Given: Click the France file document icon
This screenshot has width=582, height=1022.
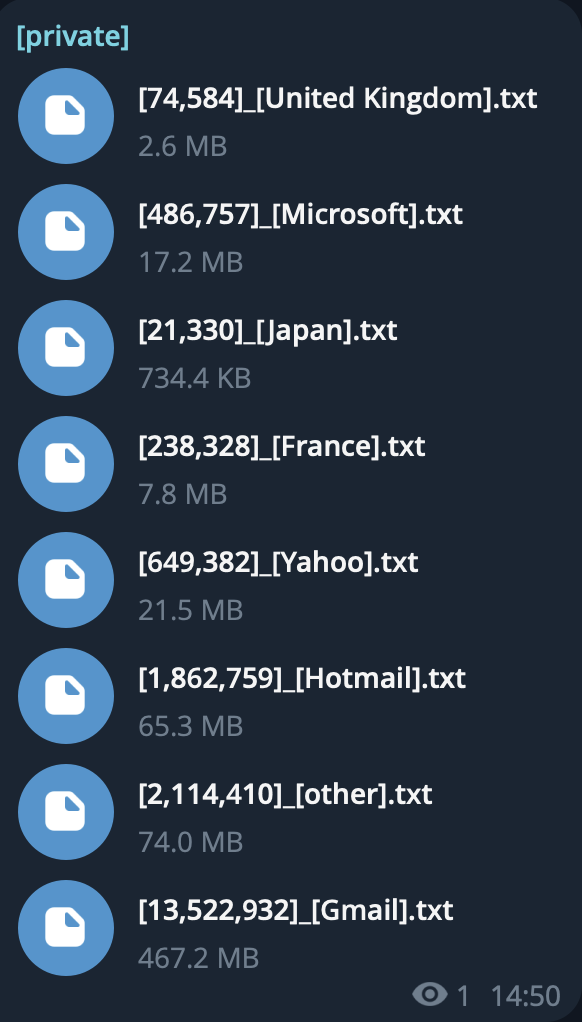Looking at the screenshot, I should coord(66,464).
